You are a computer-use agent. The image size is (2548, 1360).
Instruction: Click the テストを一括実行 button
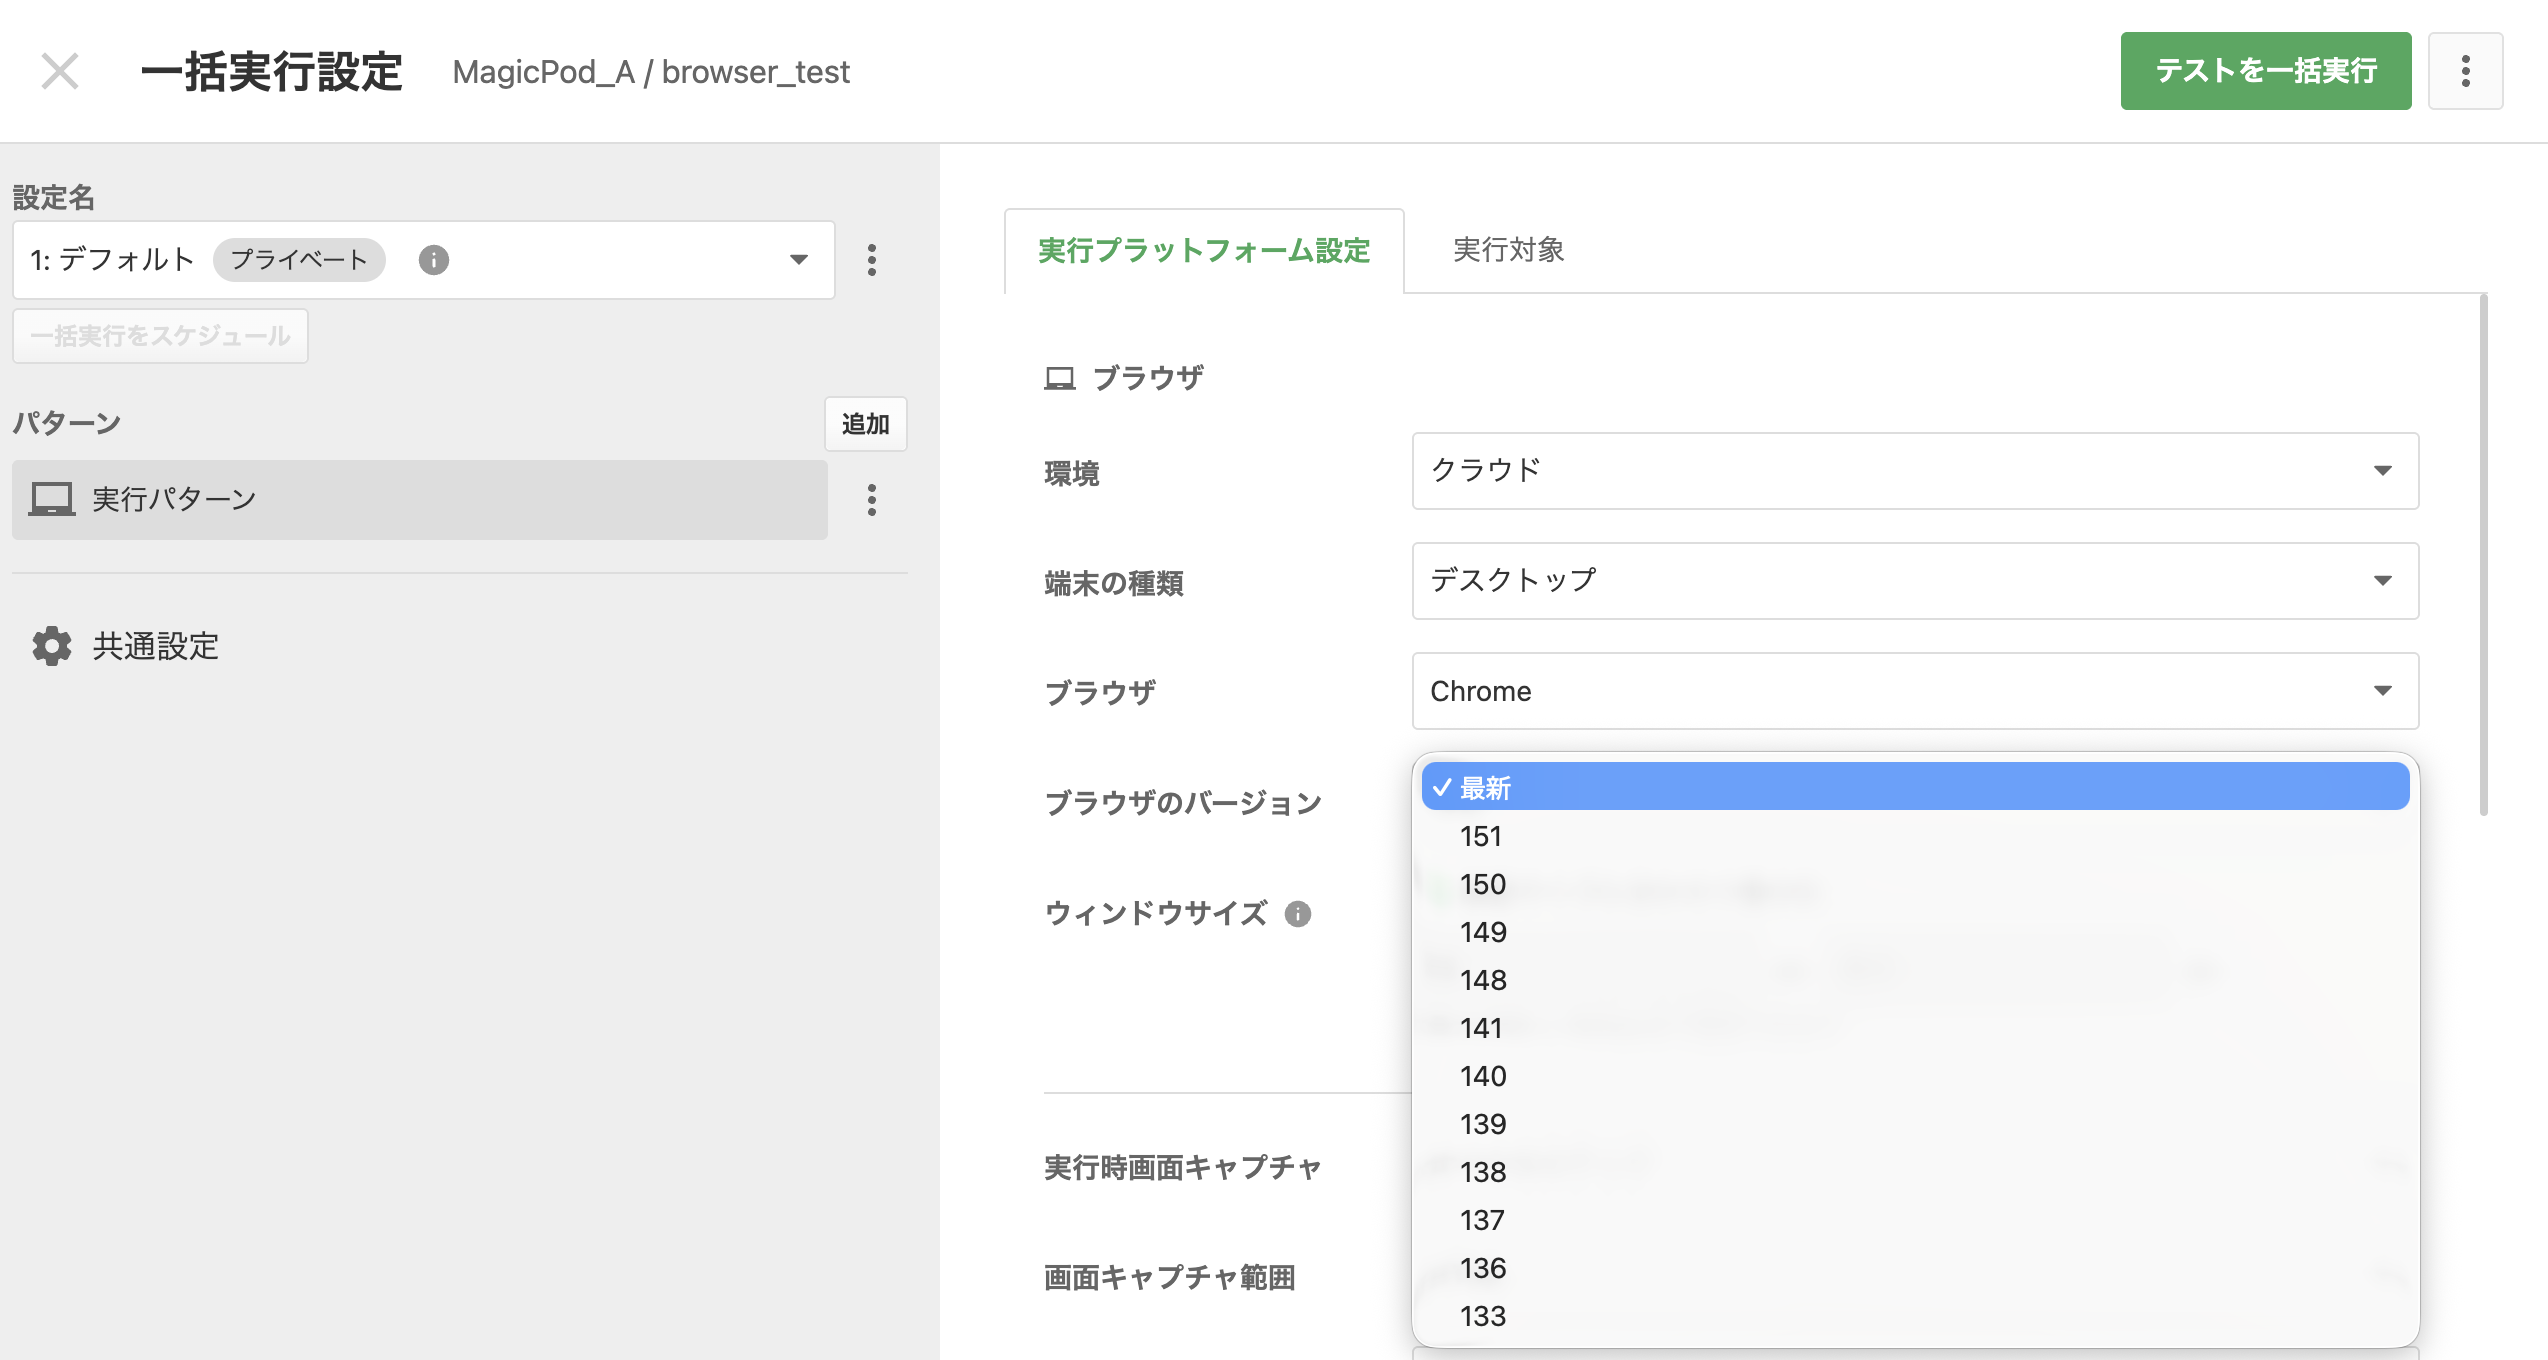point(2266,71)
